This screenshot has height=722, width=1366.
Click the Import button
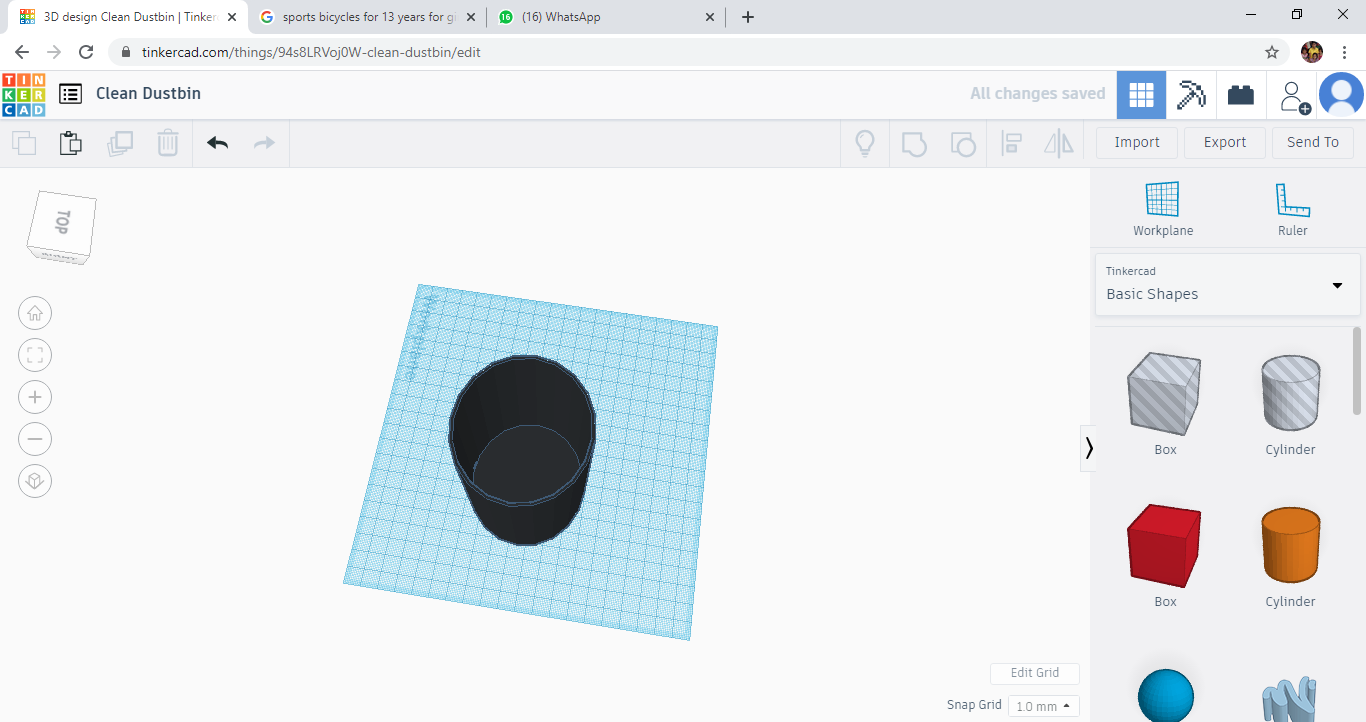coord(1137,142)
